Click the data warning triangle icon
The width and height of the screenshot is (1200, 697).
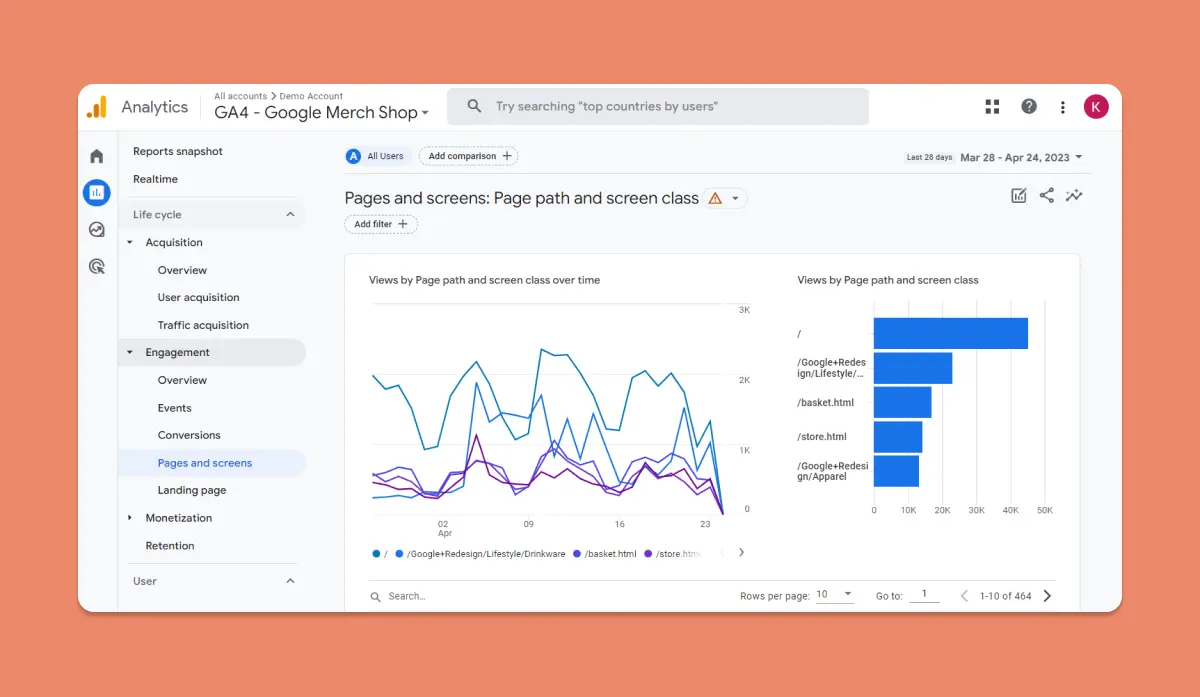coord(715,198)
